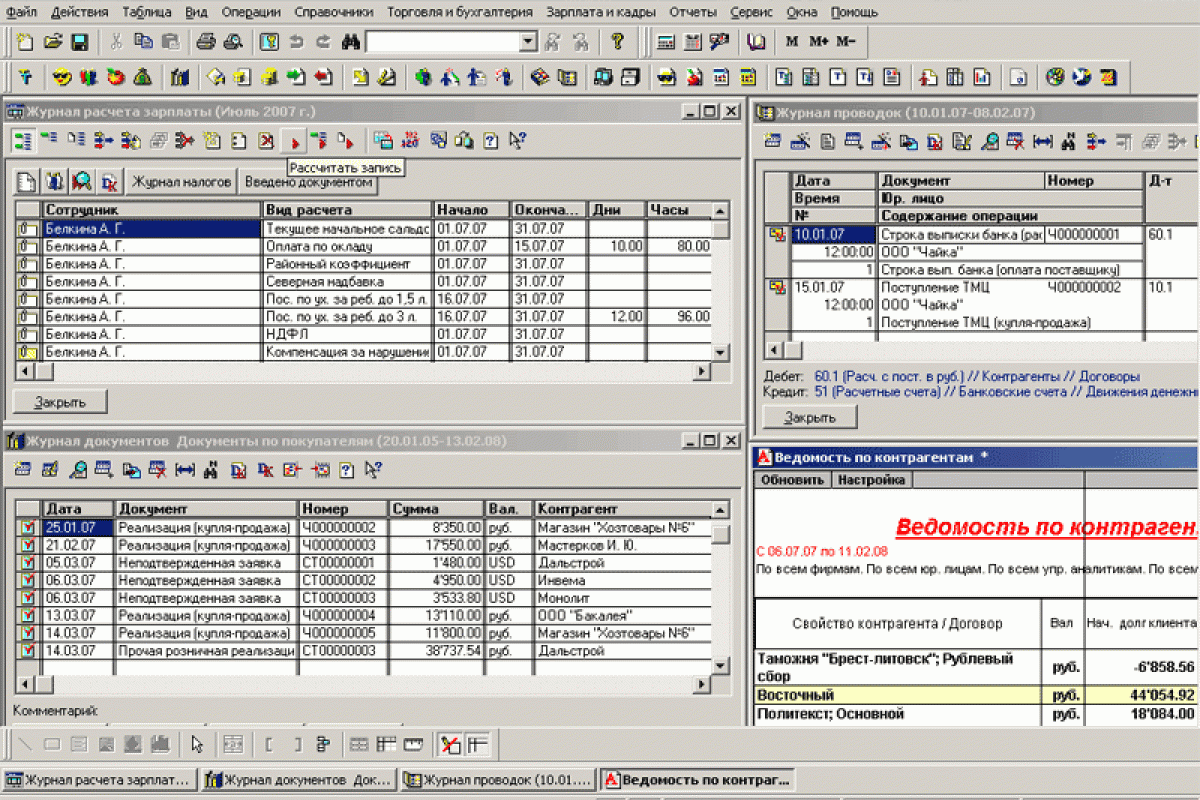Viewport: 1200px width, 800px height.
Task: Click binoculars icon in Журнал проводок toolbar
Action: pyautogui.click(x=1068, y=142)
